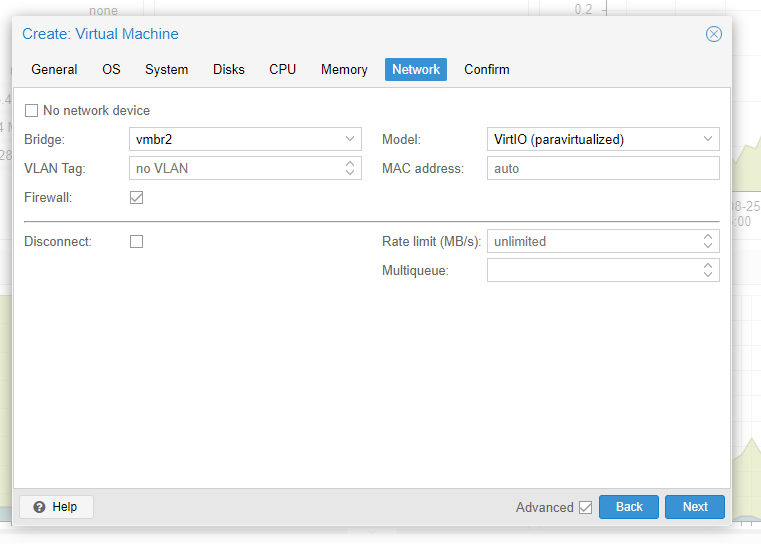Toggle the Firewall checkbox
The height and width of the screenshot is (544, 761).
[137, 198]
